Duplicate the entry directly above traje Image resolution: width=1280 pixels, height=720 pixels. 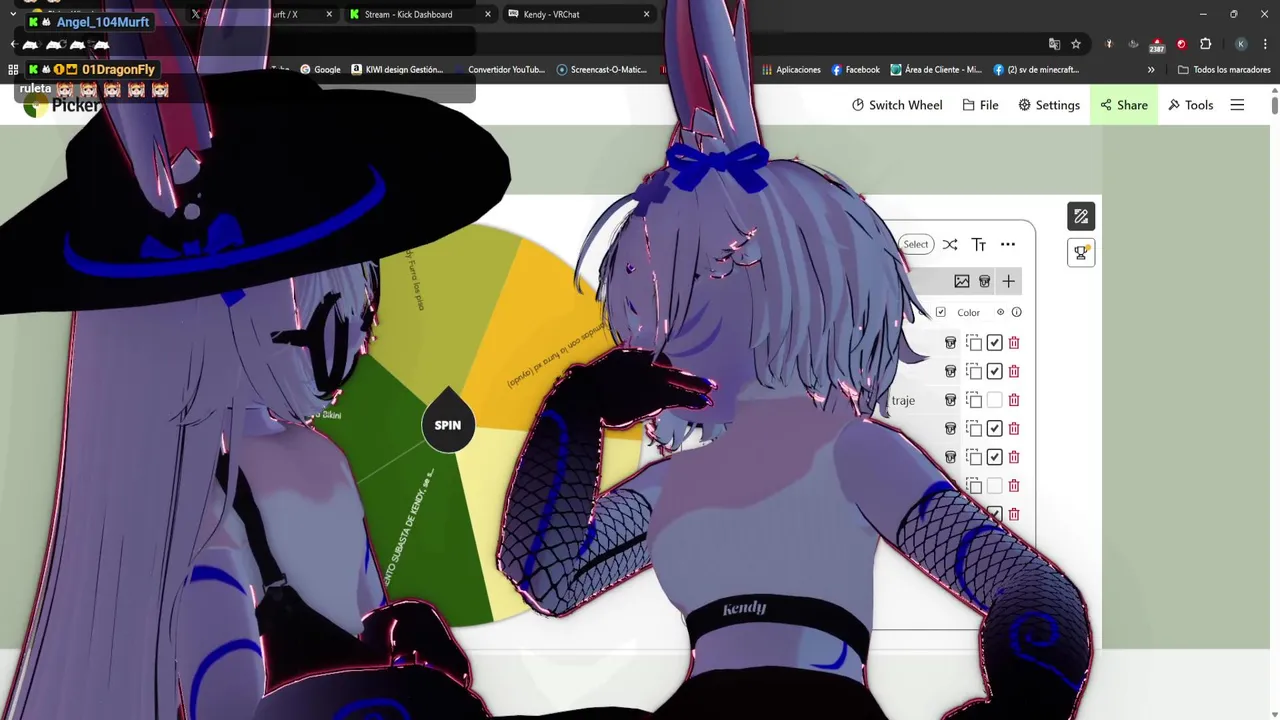(x=974, y=371)
